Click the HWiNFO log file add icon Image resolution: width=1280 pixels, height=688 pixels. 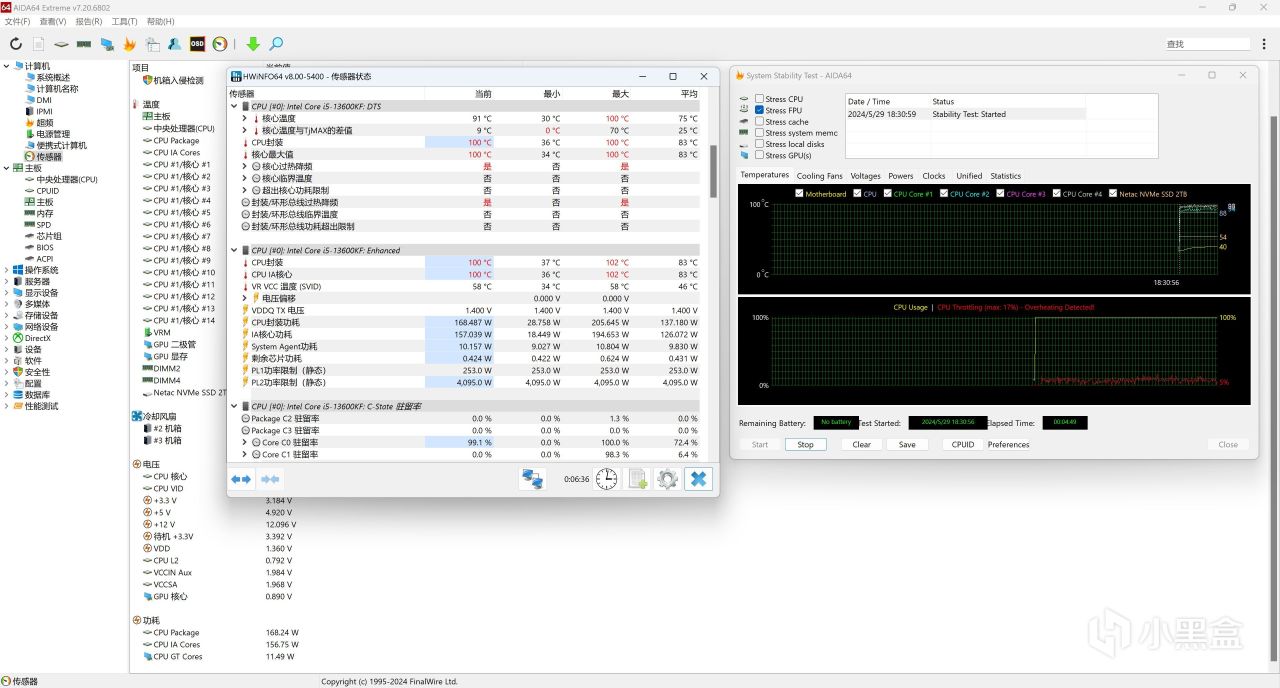pos(638,479)
